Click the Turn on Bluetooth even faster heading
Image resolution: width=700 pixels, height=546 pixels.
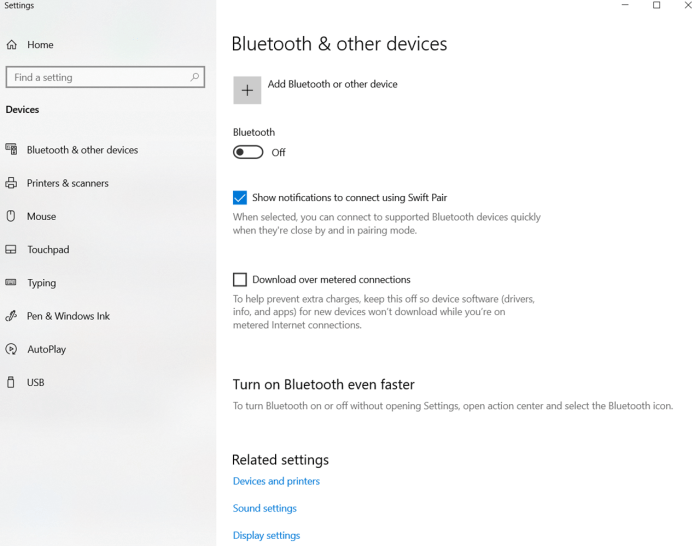point(324,384)
